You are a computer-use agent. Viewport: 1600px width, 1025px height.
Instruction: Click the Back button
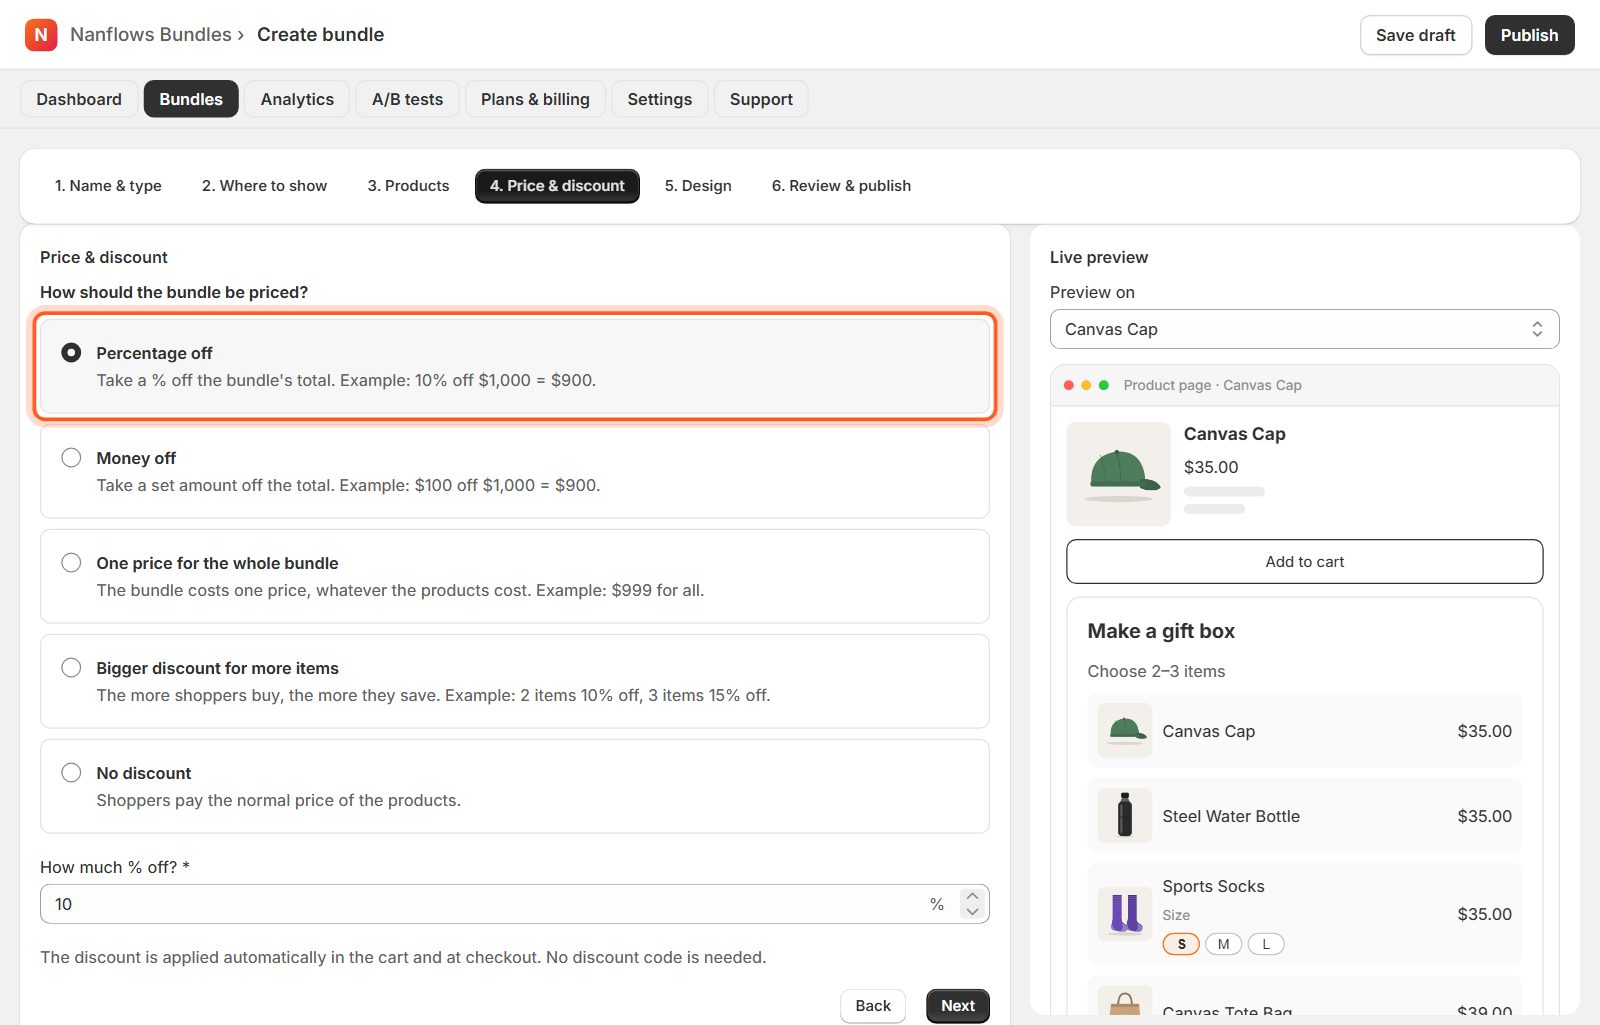coord(873,1006)
